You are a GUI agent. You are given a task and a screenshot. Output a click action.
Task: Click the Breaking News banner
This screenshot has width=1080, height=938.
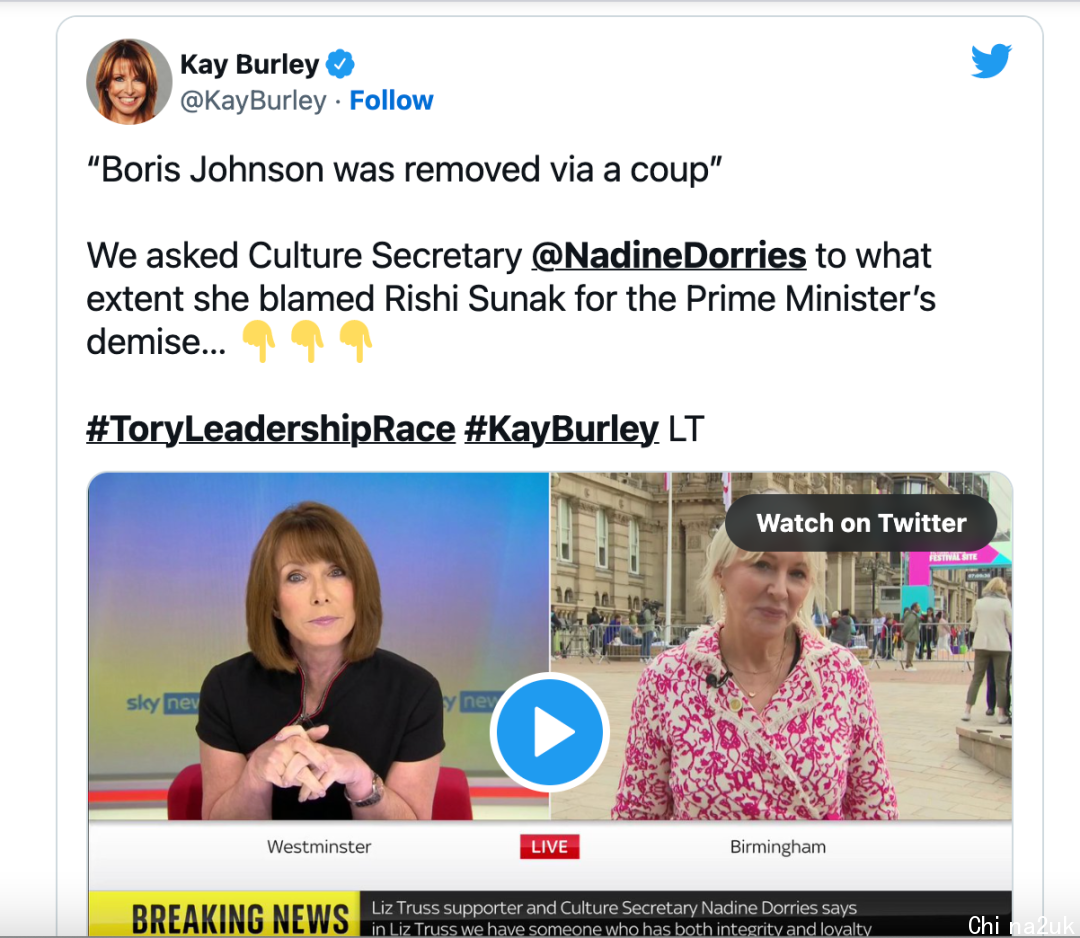tap(225, 915)
